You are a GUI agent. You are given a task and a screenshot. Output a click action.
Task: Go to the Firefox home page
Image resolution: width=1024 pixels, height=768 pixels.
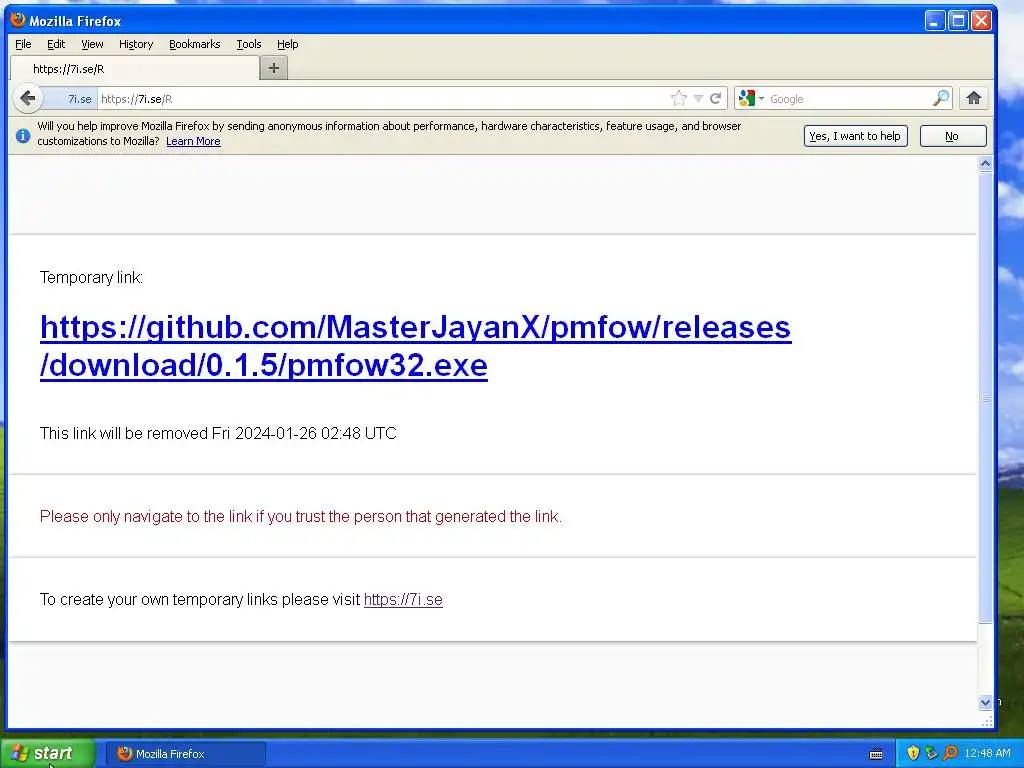coord(974,99)
